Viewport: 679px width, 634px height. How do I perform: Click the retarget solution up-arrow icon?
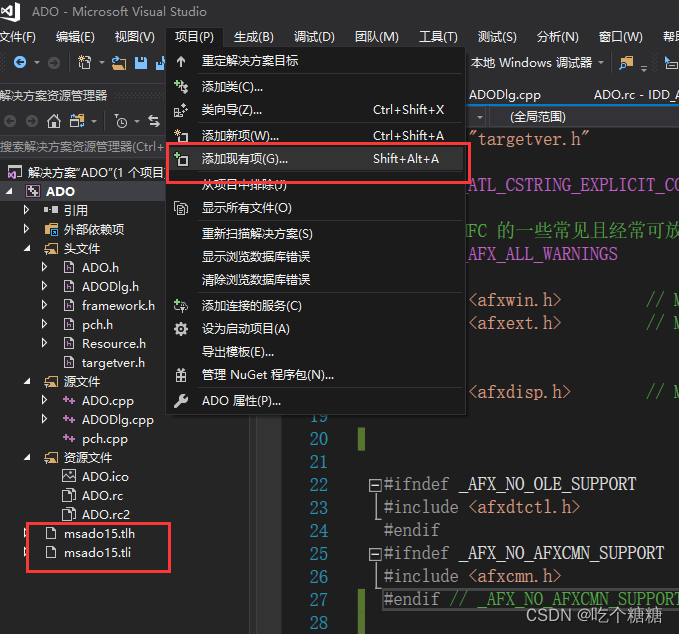[181, 61]
